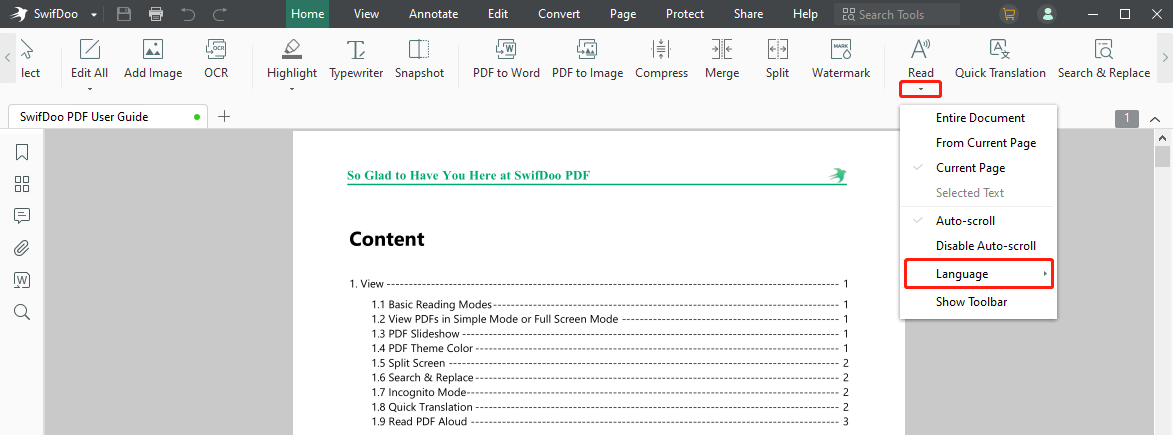Expand the Edit All dropdown arrow
The image size is (1173, 435).
pyautogui.click(x=90, y=89)
